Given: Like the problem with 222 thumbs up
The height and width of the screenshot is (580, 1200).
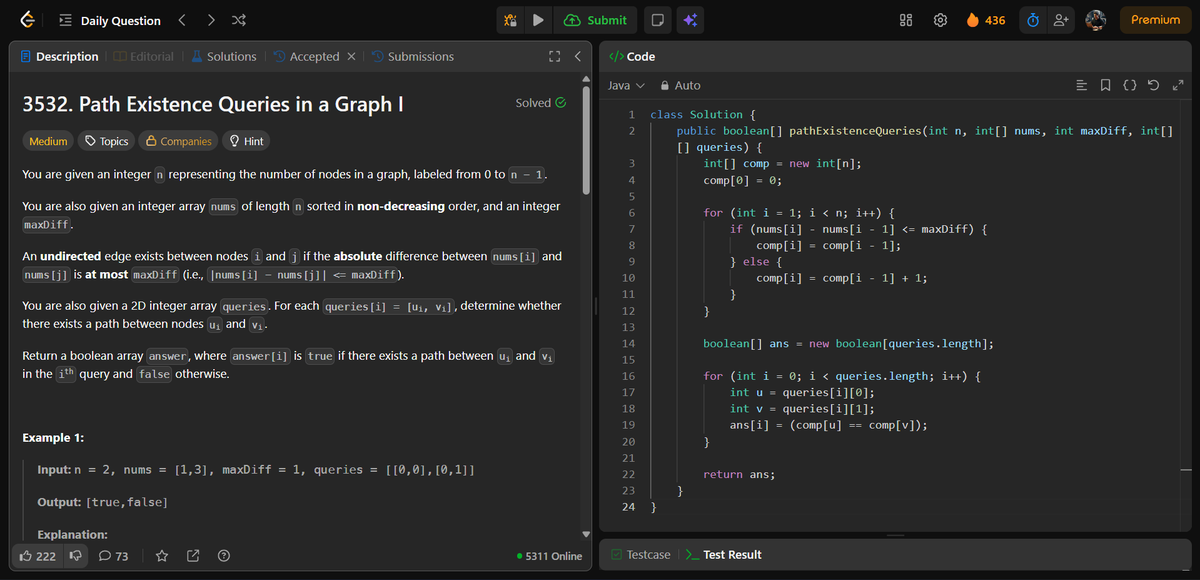Looking at the screenshot, I should pyautogui.click(x=39, y=556).
